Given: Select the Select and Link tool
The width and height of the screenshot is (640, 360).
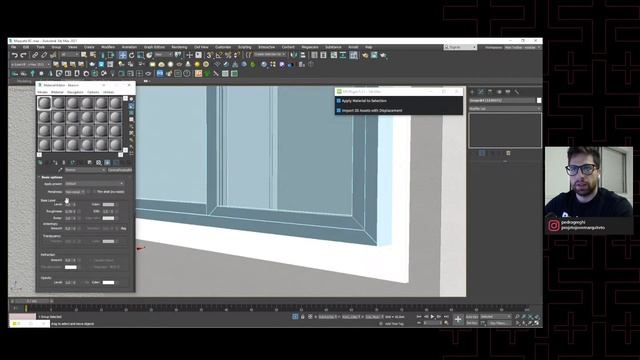Looking at the screenshot, I should pos(35,55).
